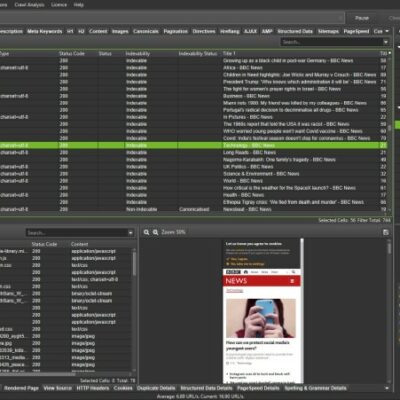Image resolution: width=400 pixels, height=400 pixels.
Task: Open the Spelling & Grammar Details tab
Action: pos(315,388)
